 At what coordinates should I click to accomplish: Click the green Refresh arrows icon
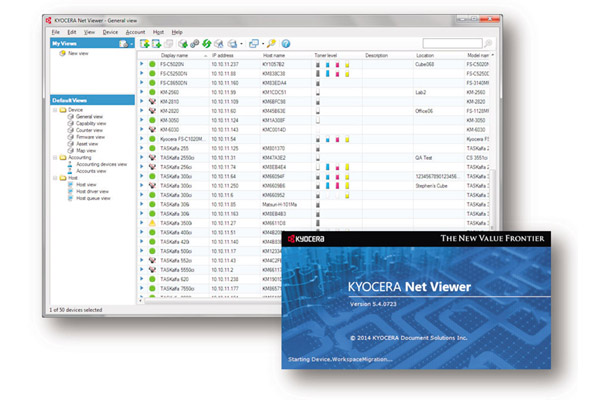coord(207,44)
